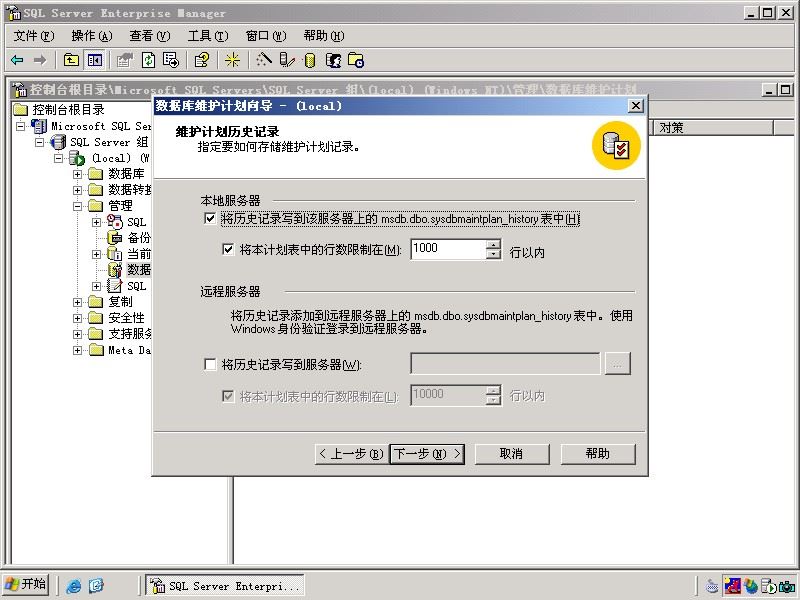Screen dimensions: 800x600
Task: Toggle the show/hide console tree icon
Action: 95,60
